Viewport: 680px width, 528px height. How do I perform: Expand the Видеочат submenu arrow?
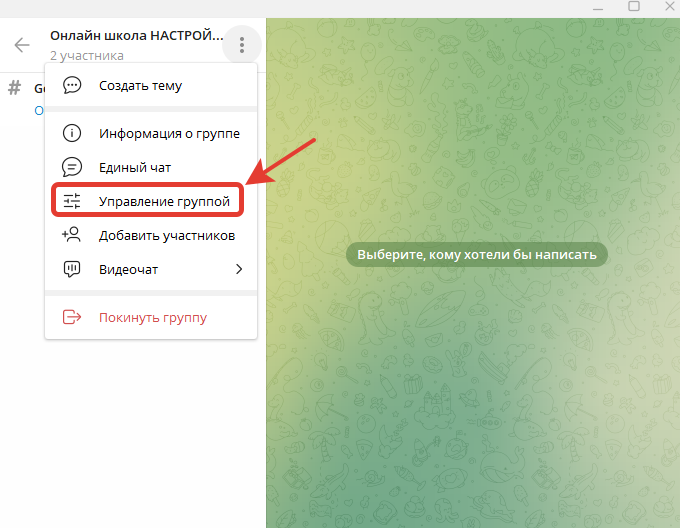point(239,269)
